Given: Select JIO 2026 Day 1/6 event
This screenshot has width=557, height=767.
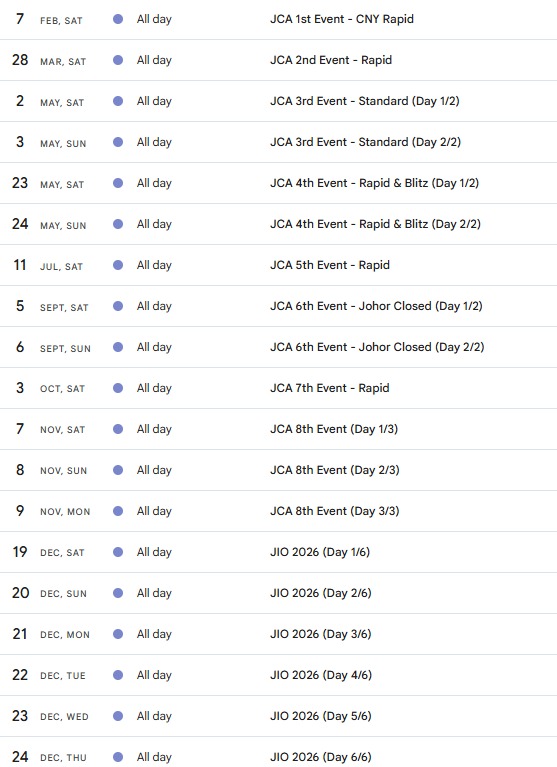Looking at the screenshot, I should [x=320, y=552].
